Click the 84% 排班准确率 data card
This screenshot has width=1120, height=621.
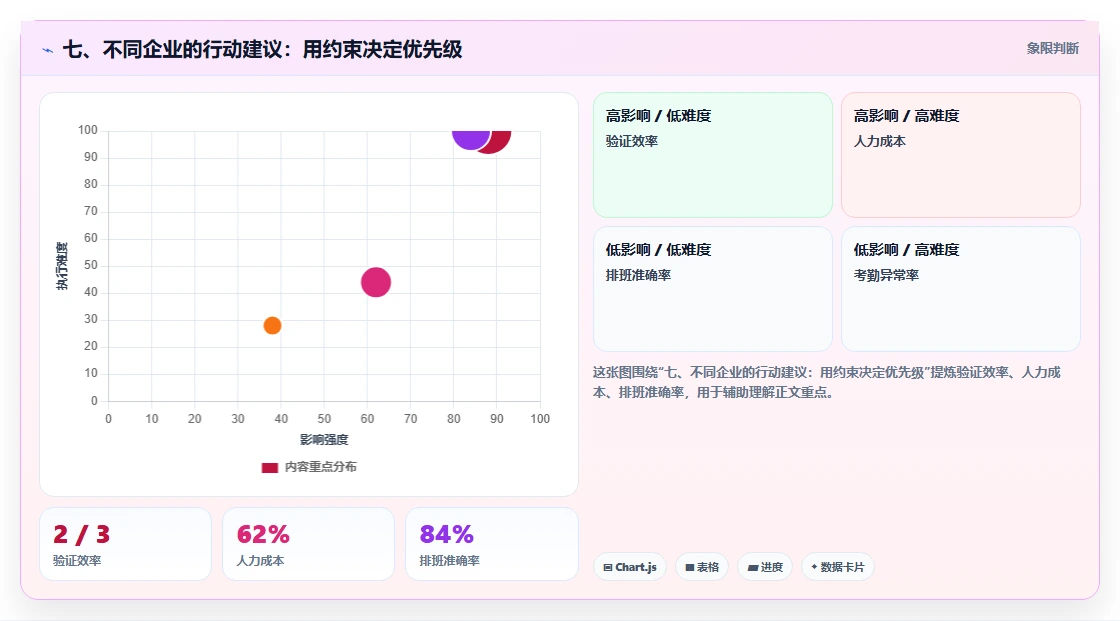pos(491,544)
